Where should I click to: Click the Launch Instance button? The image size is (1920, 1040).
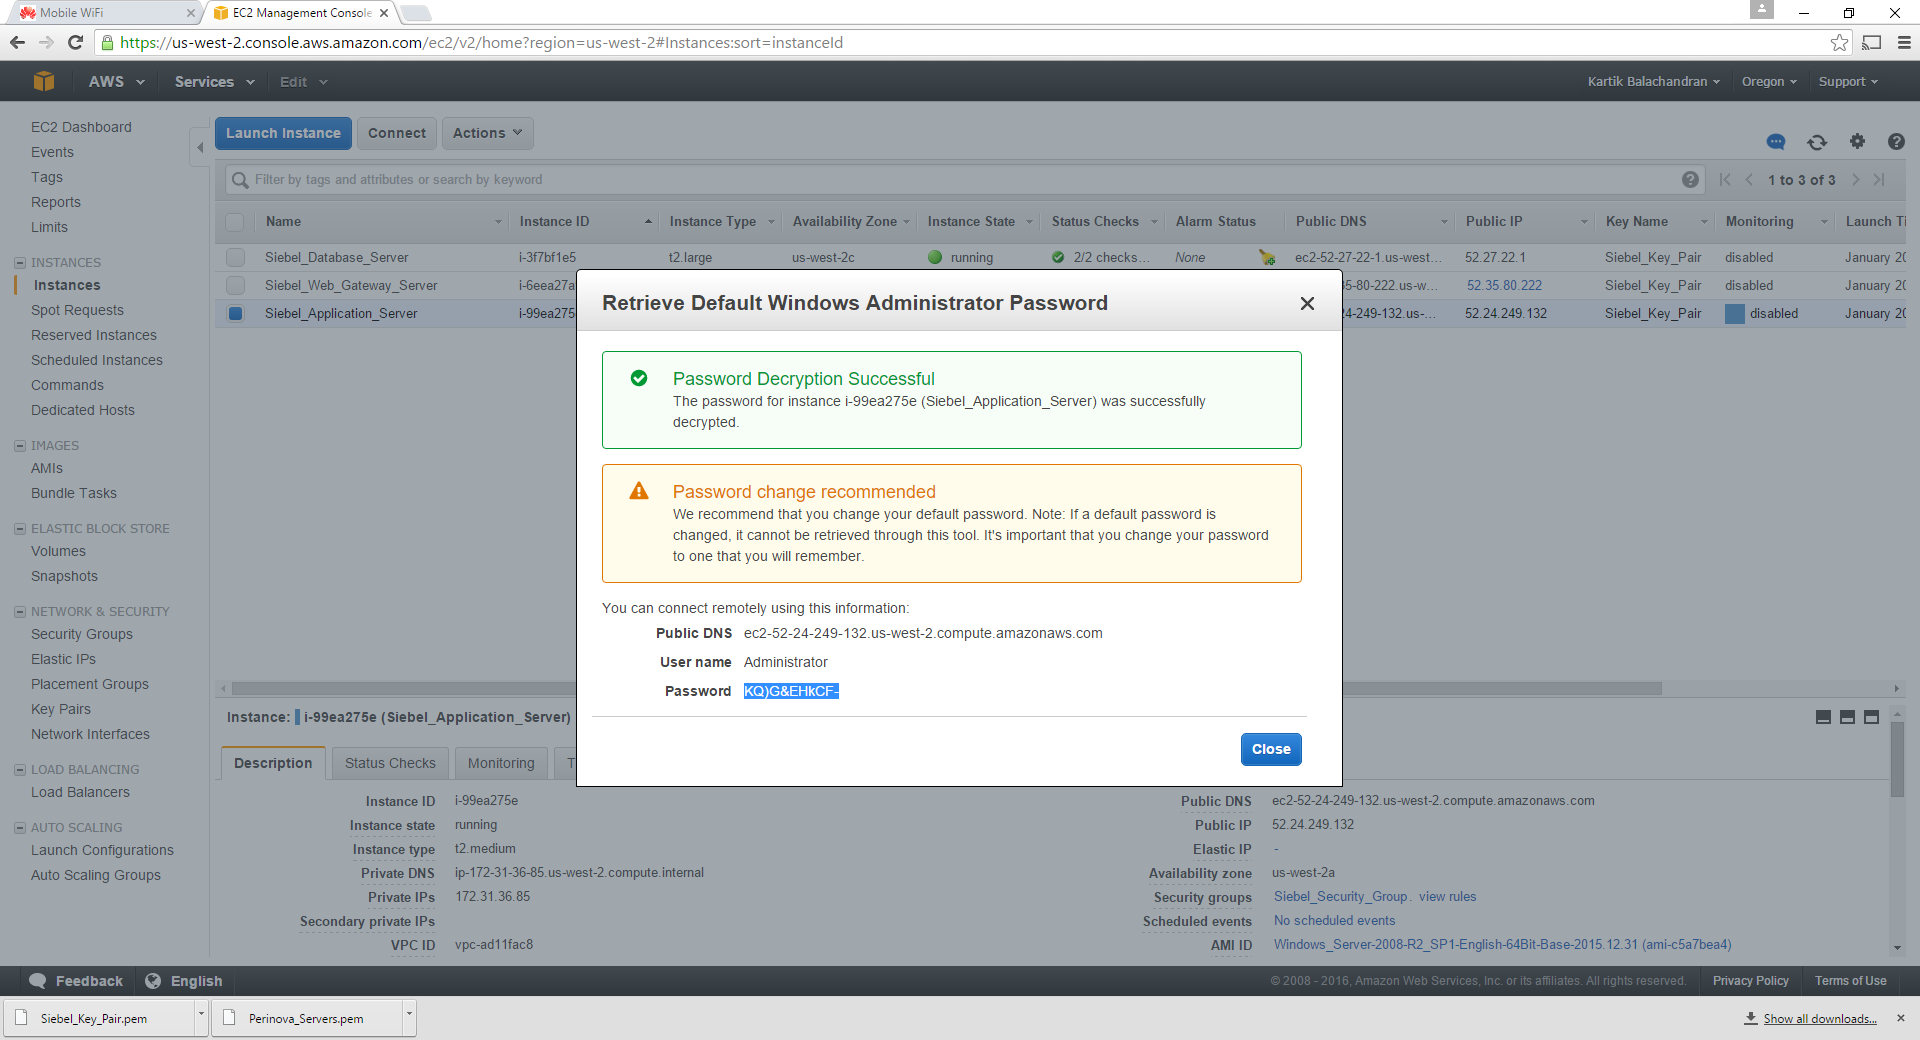click(x=283, y=133)
